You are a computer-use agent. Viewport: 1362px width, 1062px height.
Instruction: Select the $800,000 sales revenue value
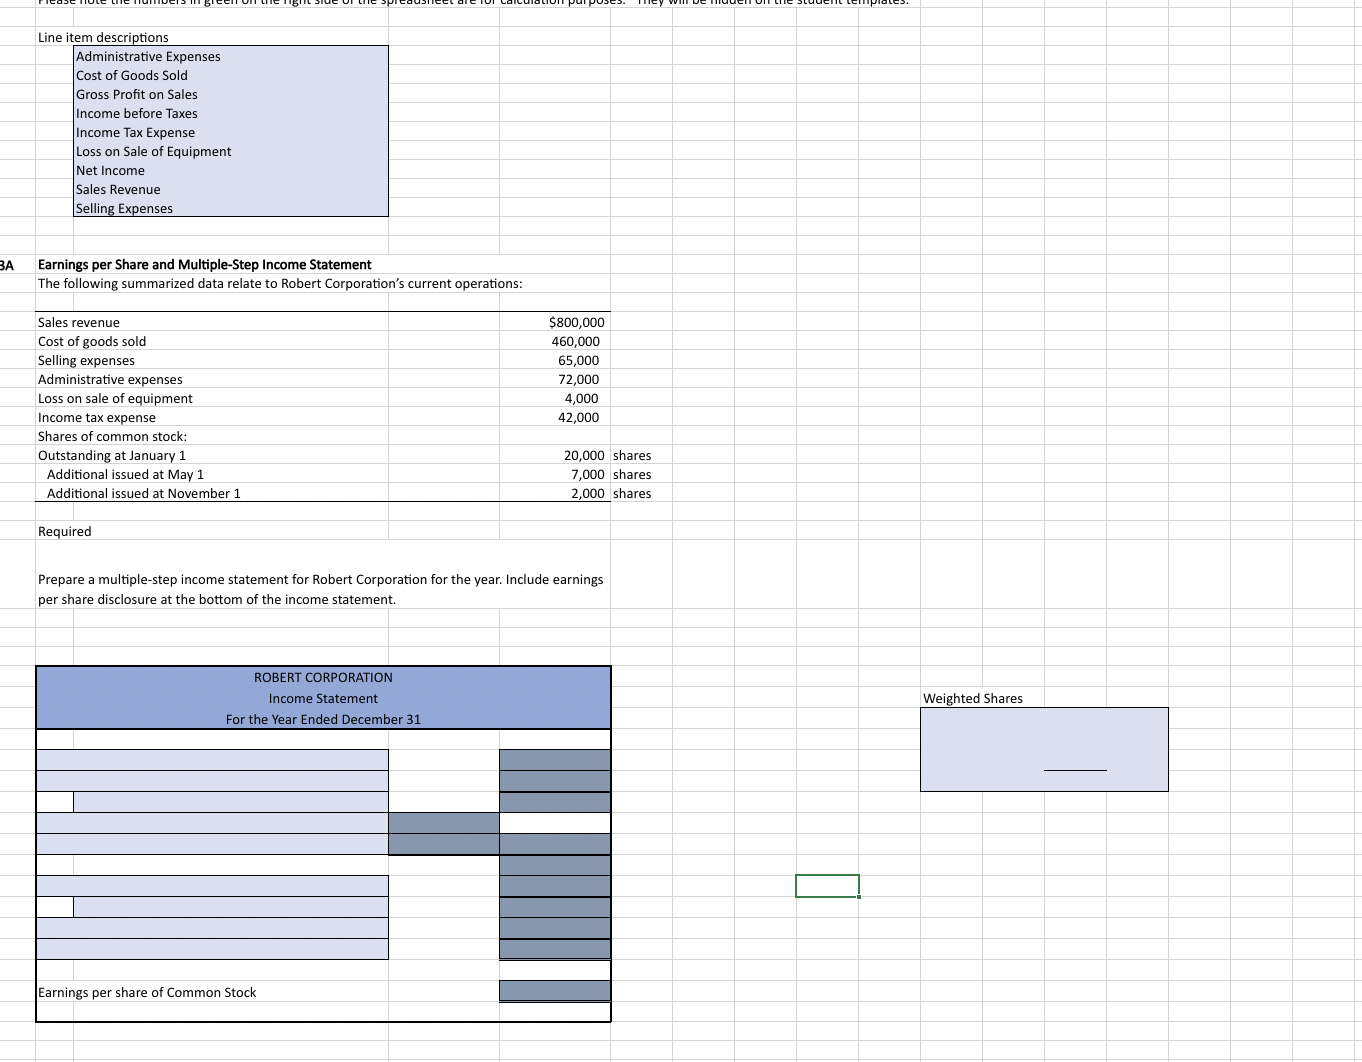(x=575, y=322)
